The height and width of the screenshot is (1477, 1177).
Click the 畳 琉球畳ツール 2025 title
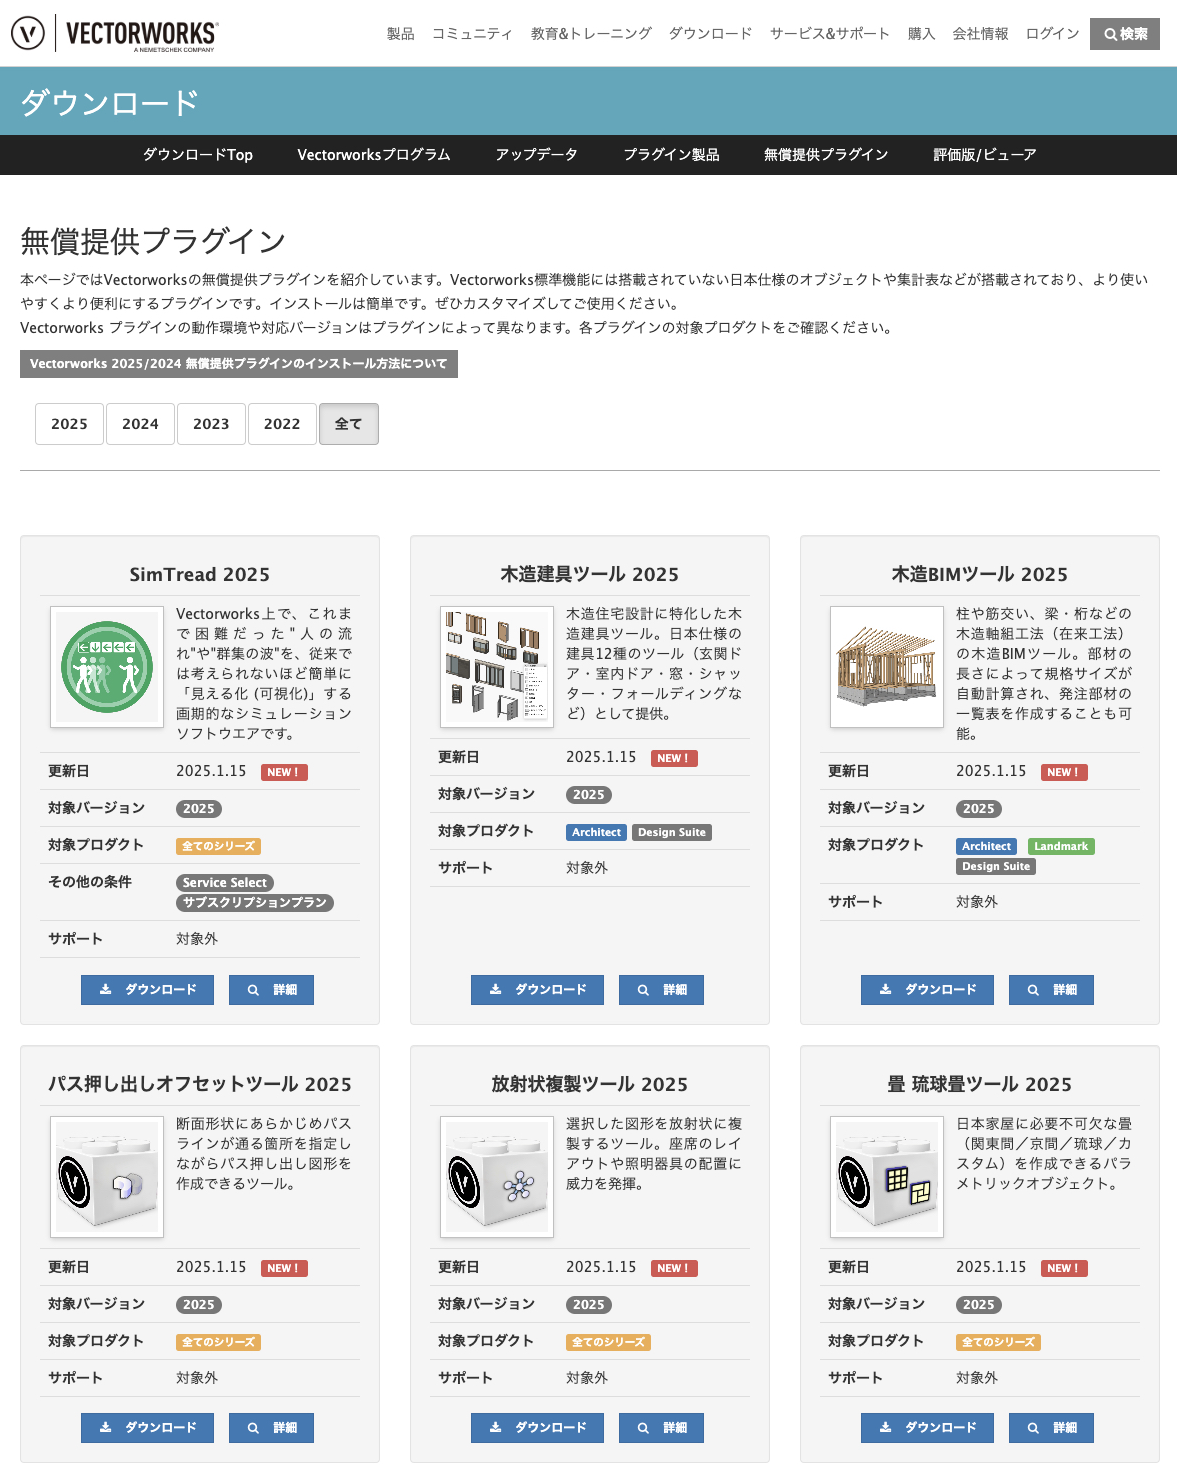coord(980,1085)
